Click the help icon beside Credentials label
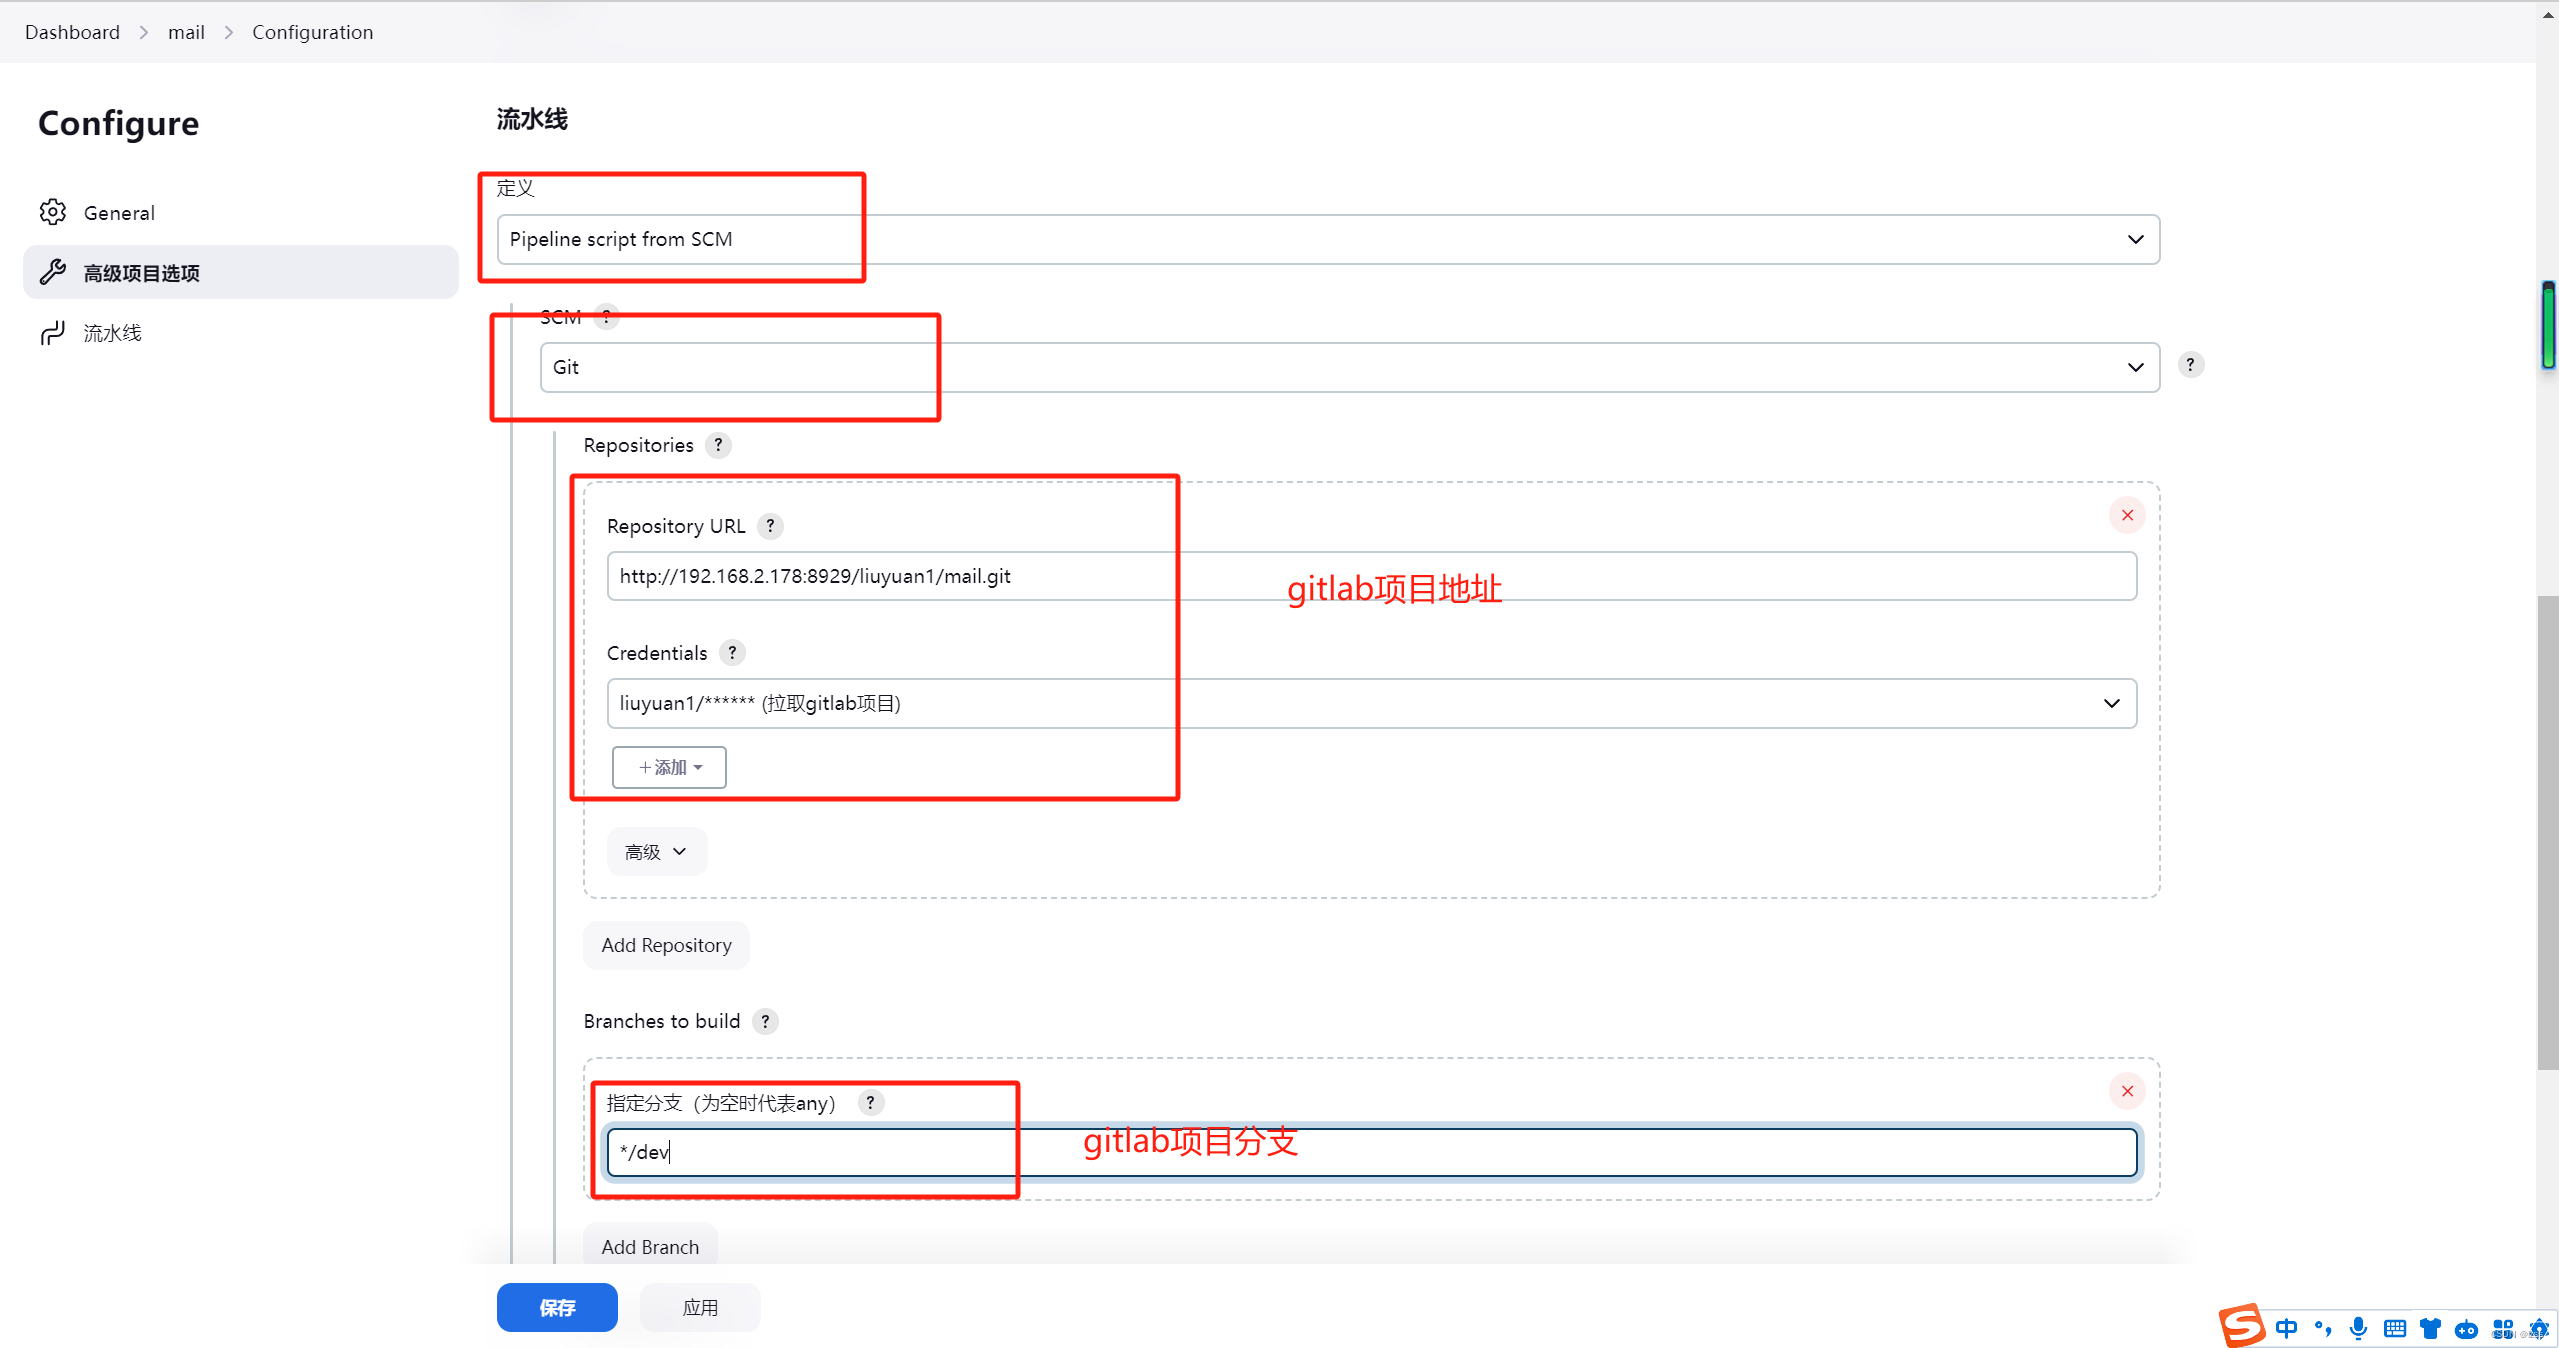This screenshot has height=1348, width=2559. point(732,653)
